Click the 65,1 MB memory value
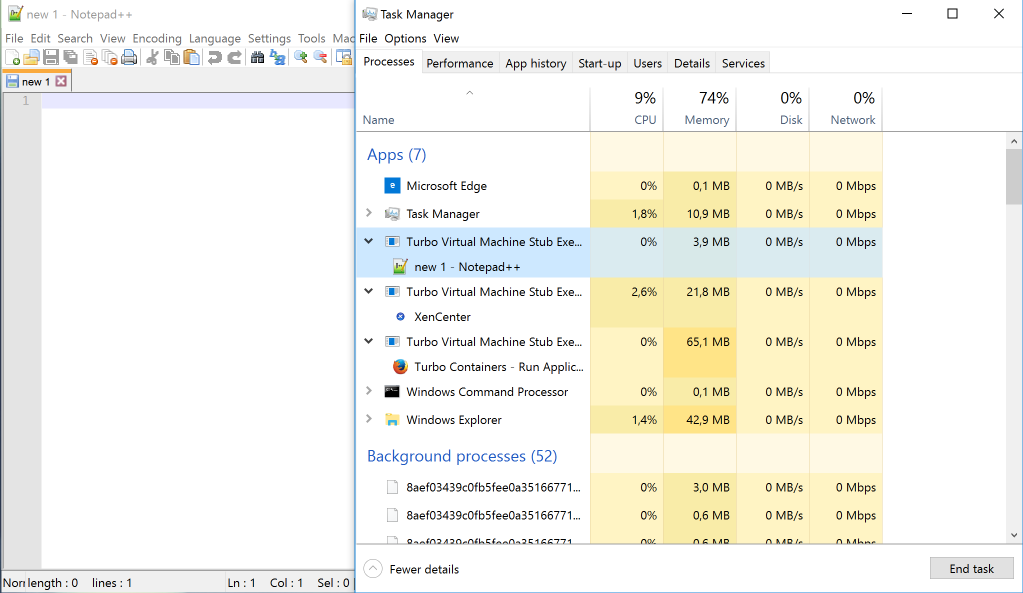This screenshot has width=1023, height=593. point(708,342)
